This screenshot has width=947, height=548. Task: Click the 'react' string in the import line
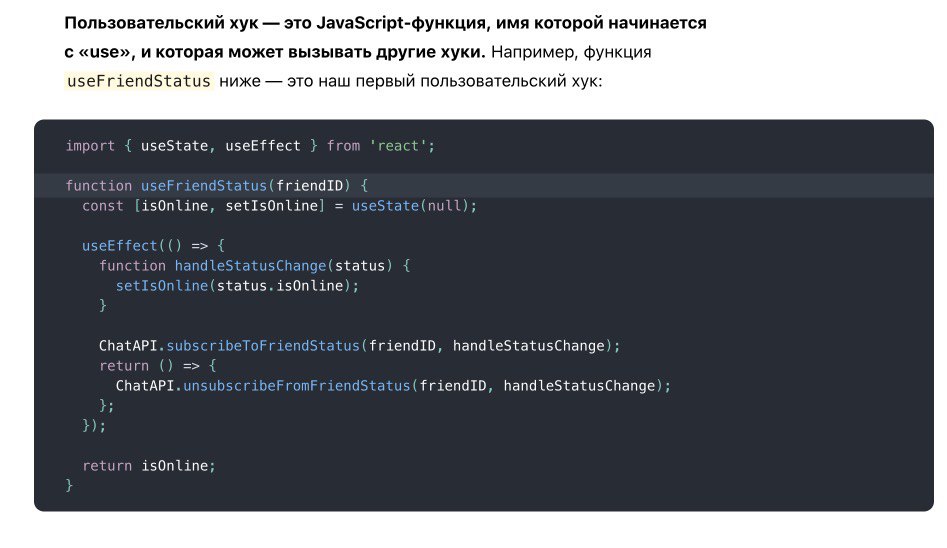pos(398,146)
